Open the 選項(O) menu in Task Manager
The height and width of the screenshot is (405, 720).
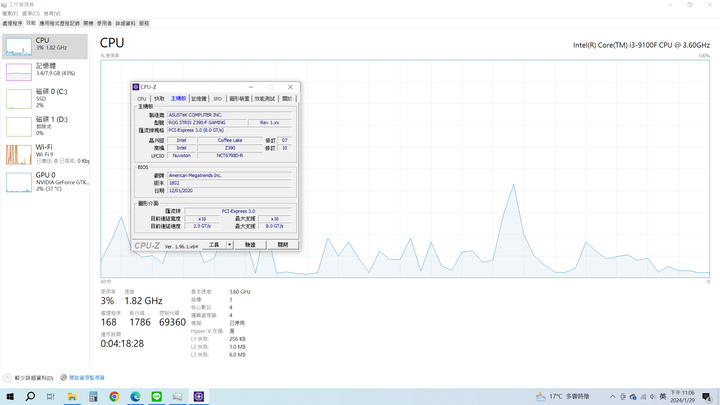click(31, 14)
